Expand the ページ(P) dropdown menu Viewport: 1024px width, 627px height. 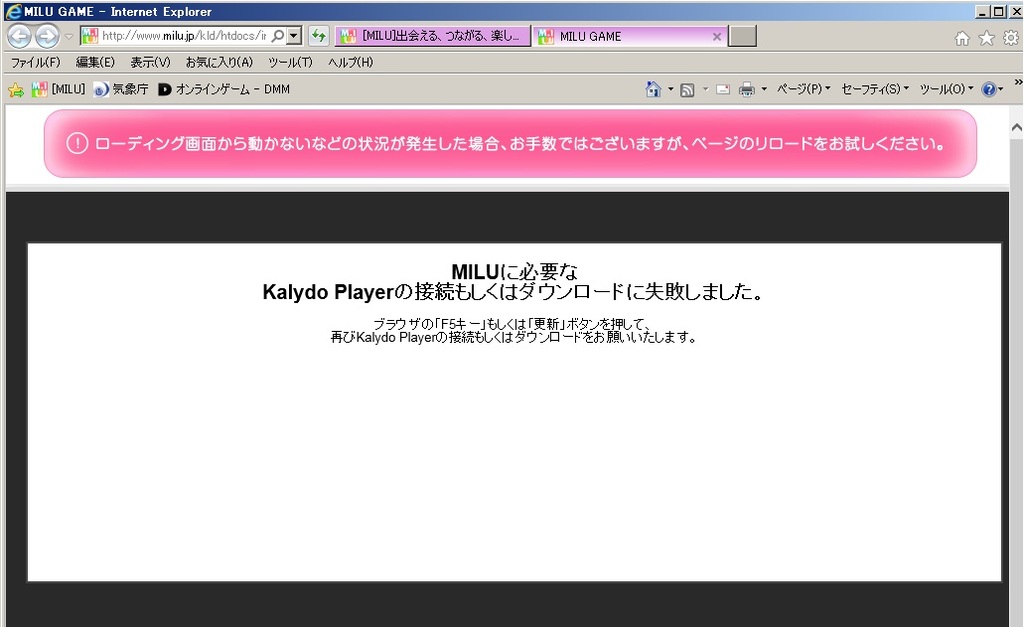click(x=803, y=89)
